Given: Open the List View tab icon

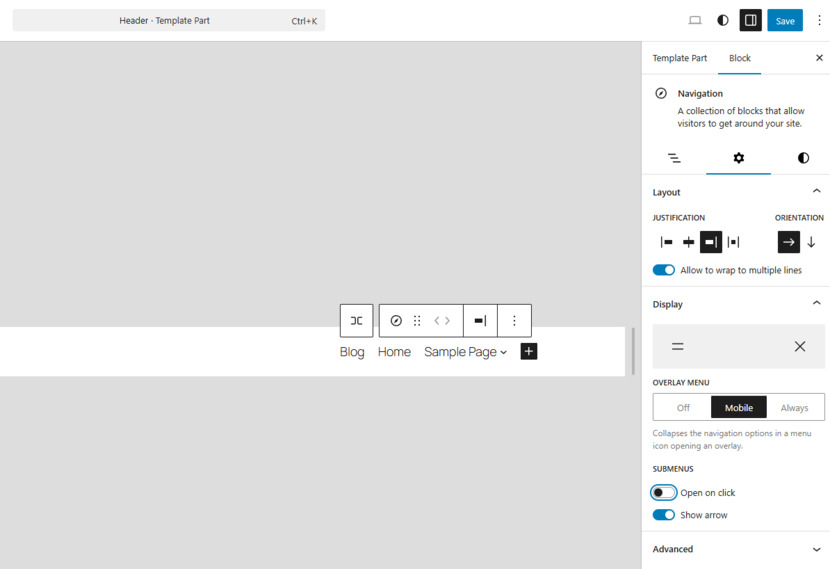Looking at the screenshot, I should pyautogui.click(x=674, y=158).
